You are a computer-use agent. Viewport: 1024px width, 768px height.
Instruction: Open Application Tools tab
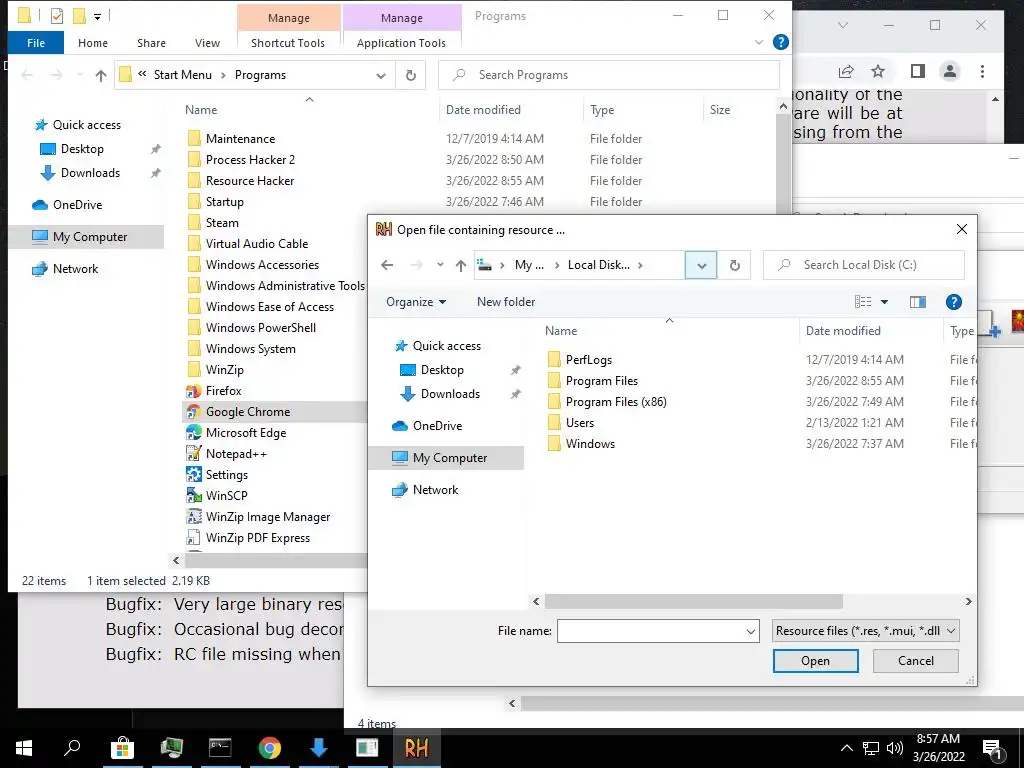(x=401, y=43)
